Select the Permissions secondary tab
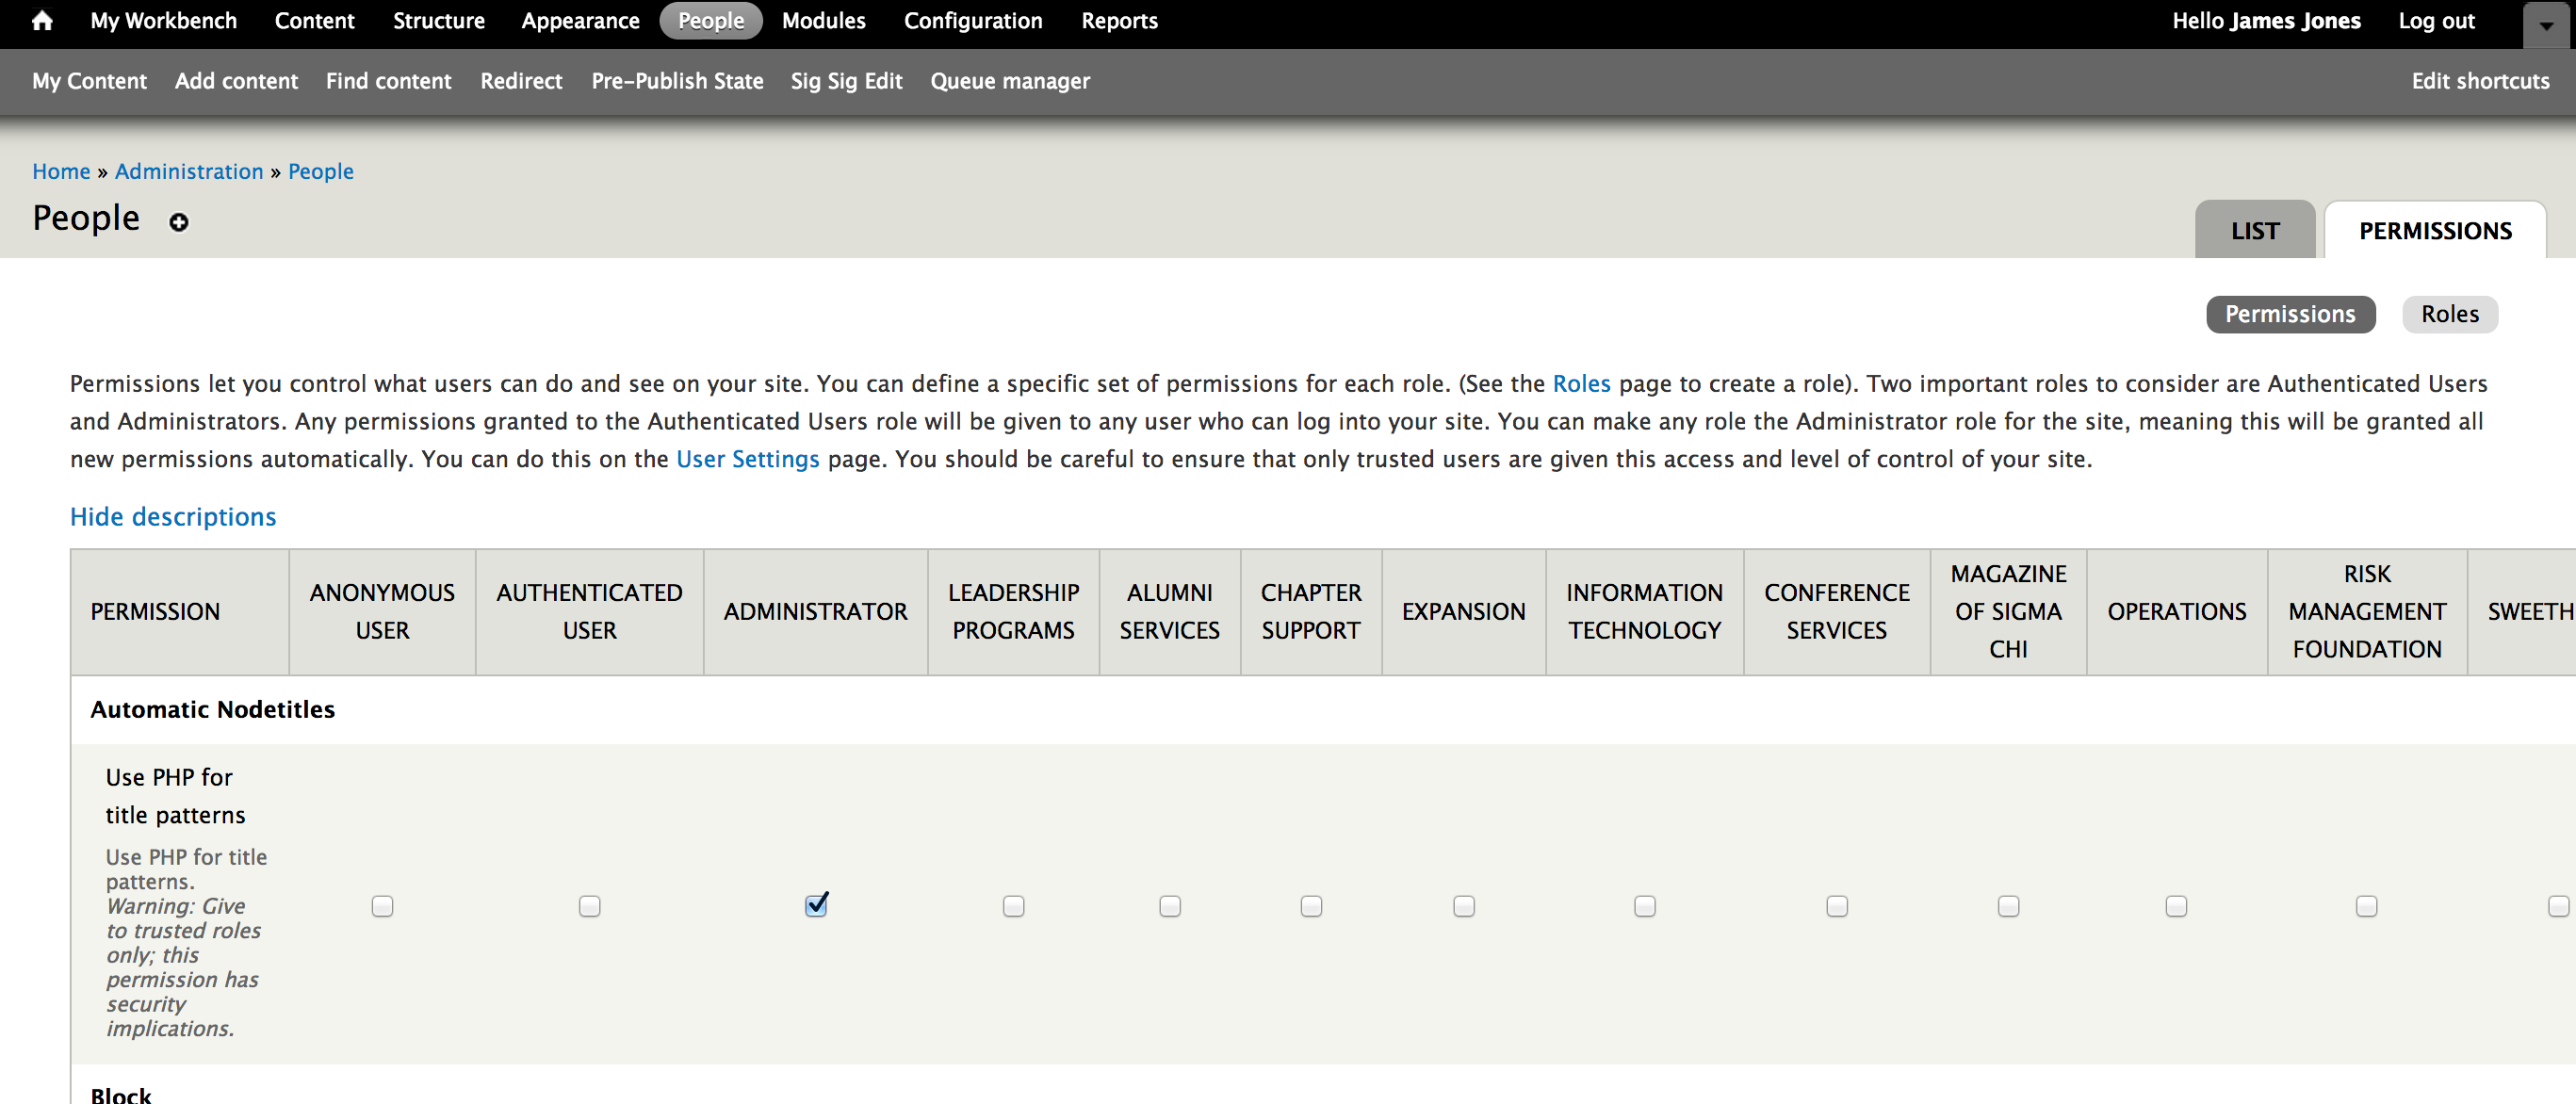Image resolution: width=2576 pixels, height=1104 pixels. pyautogui.click(x=2290, y=314)
